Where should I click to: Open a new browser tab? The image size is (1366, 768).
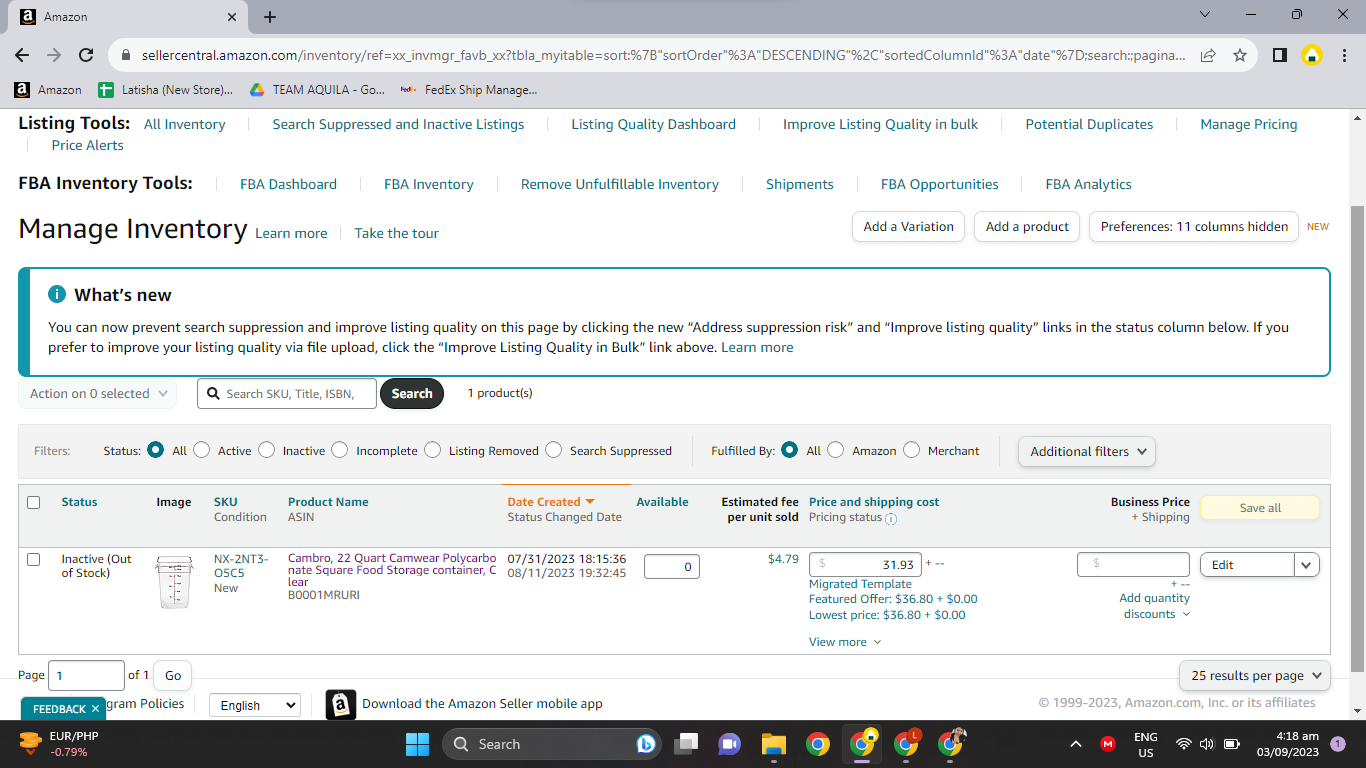[270, 17]
